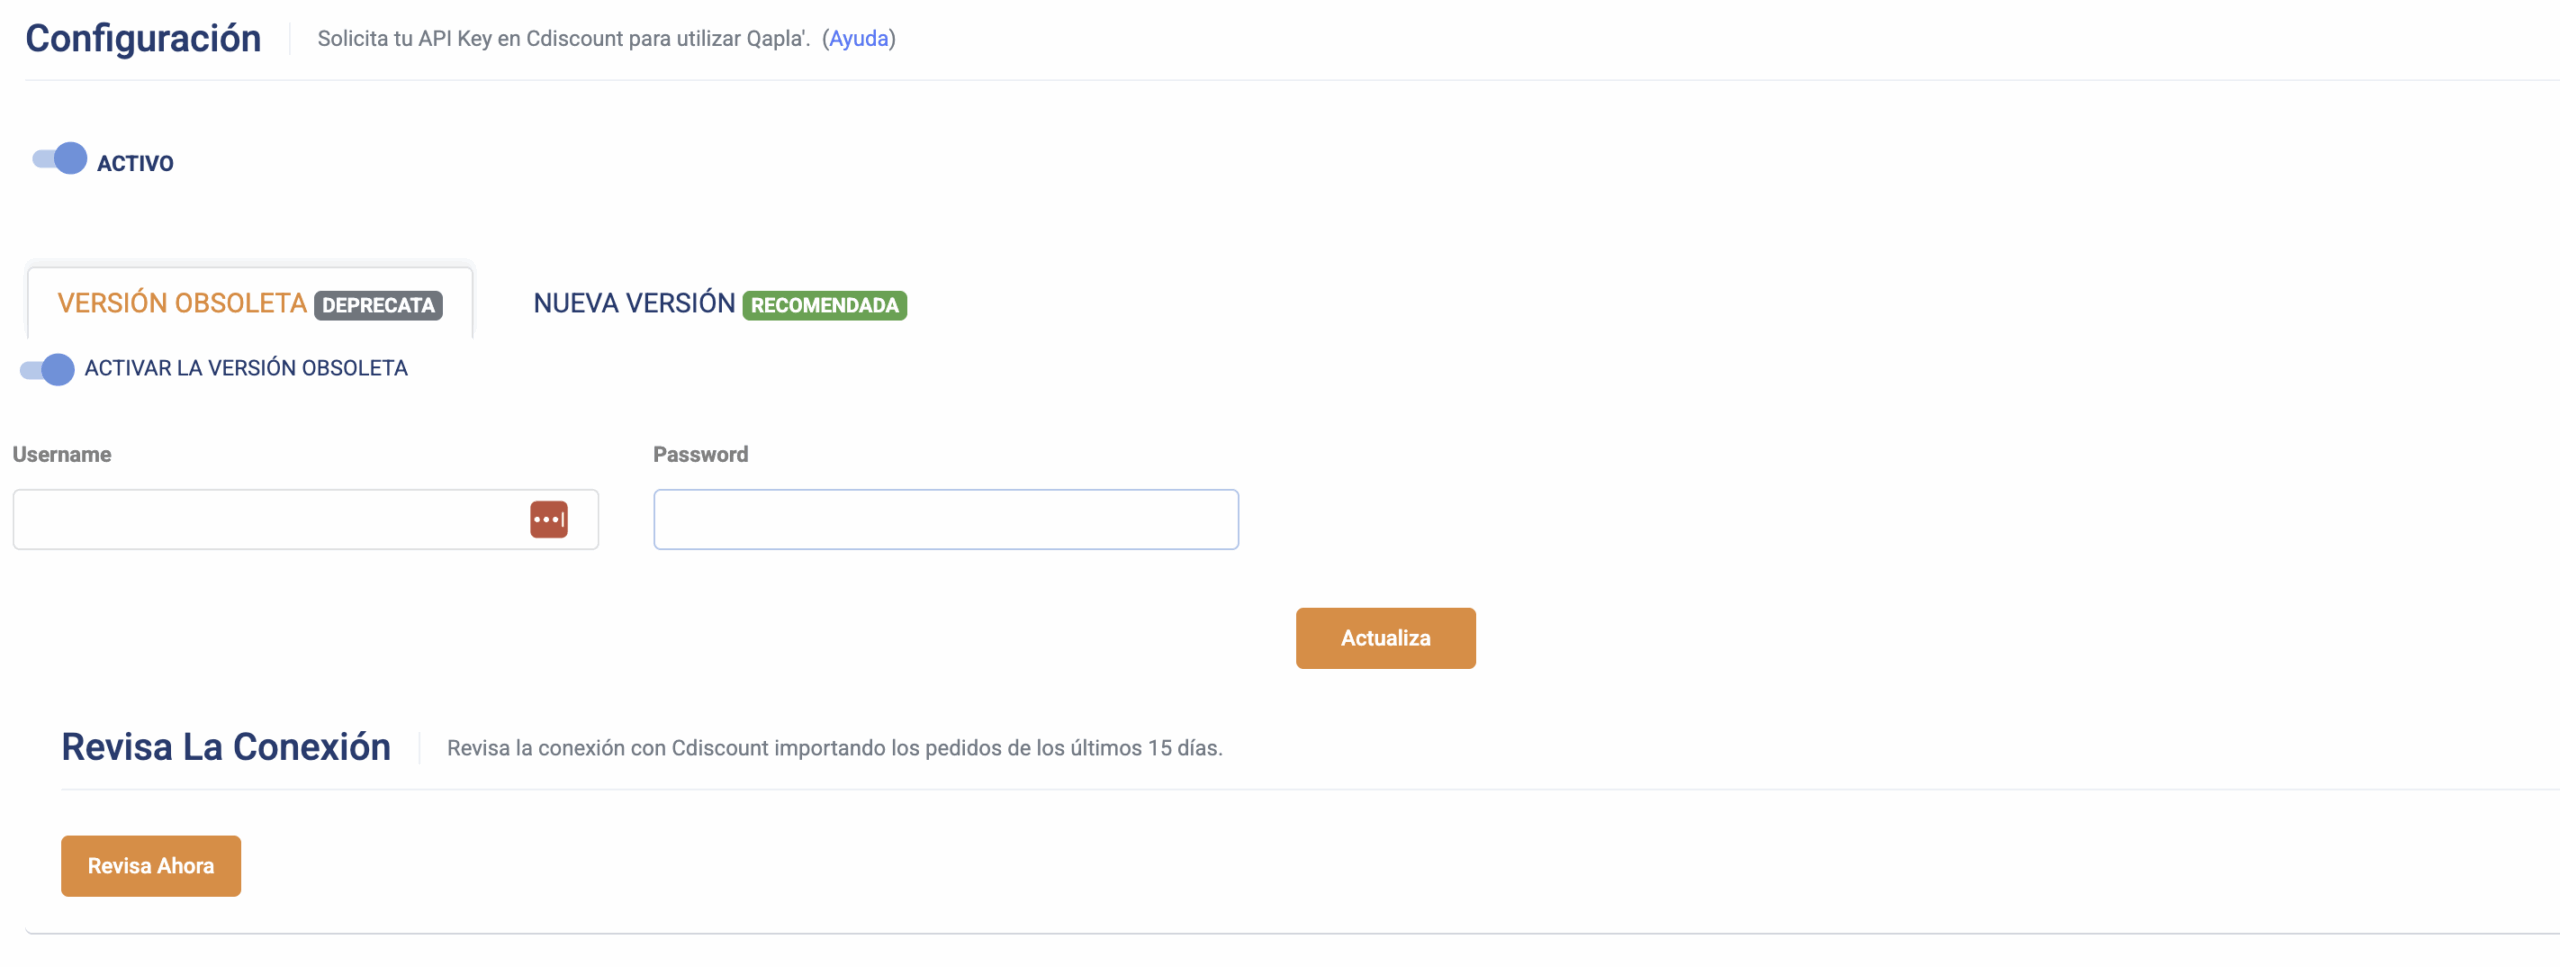Image resolution: width=2560 pixels, height=967 pixels.
Task: Disable the Activar la versión obsoleta switch
Action: [47, 369]
